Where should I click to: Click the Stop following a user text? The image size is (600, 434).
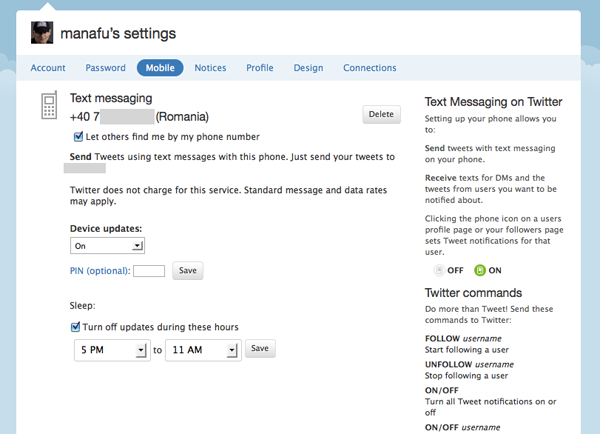click(466, 375)
